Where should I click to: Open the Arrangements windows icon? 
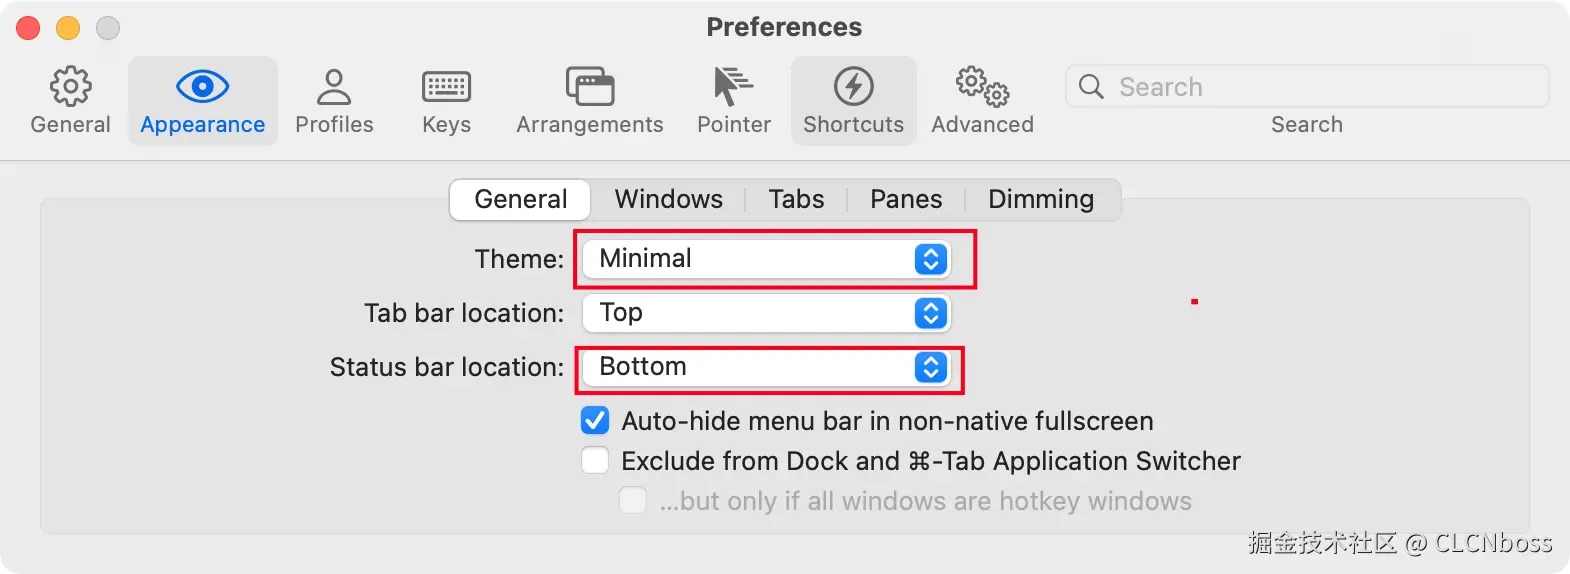pyautogui.click(x=589, y=88)
